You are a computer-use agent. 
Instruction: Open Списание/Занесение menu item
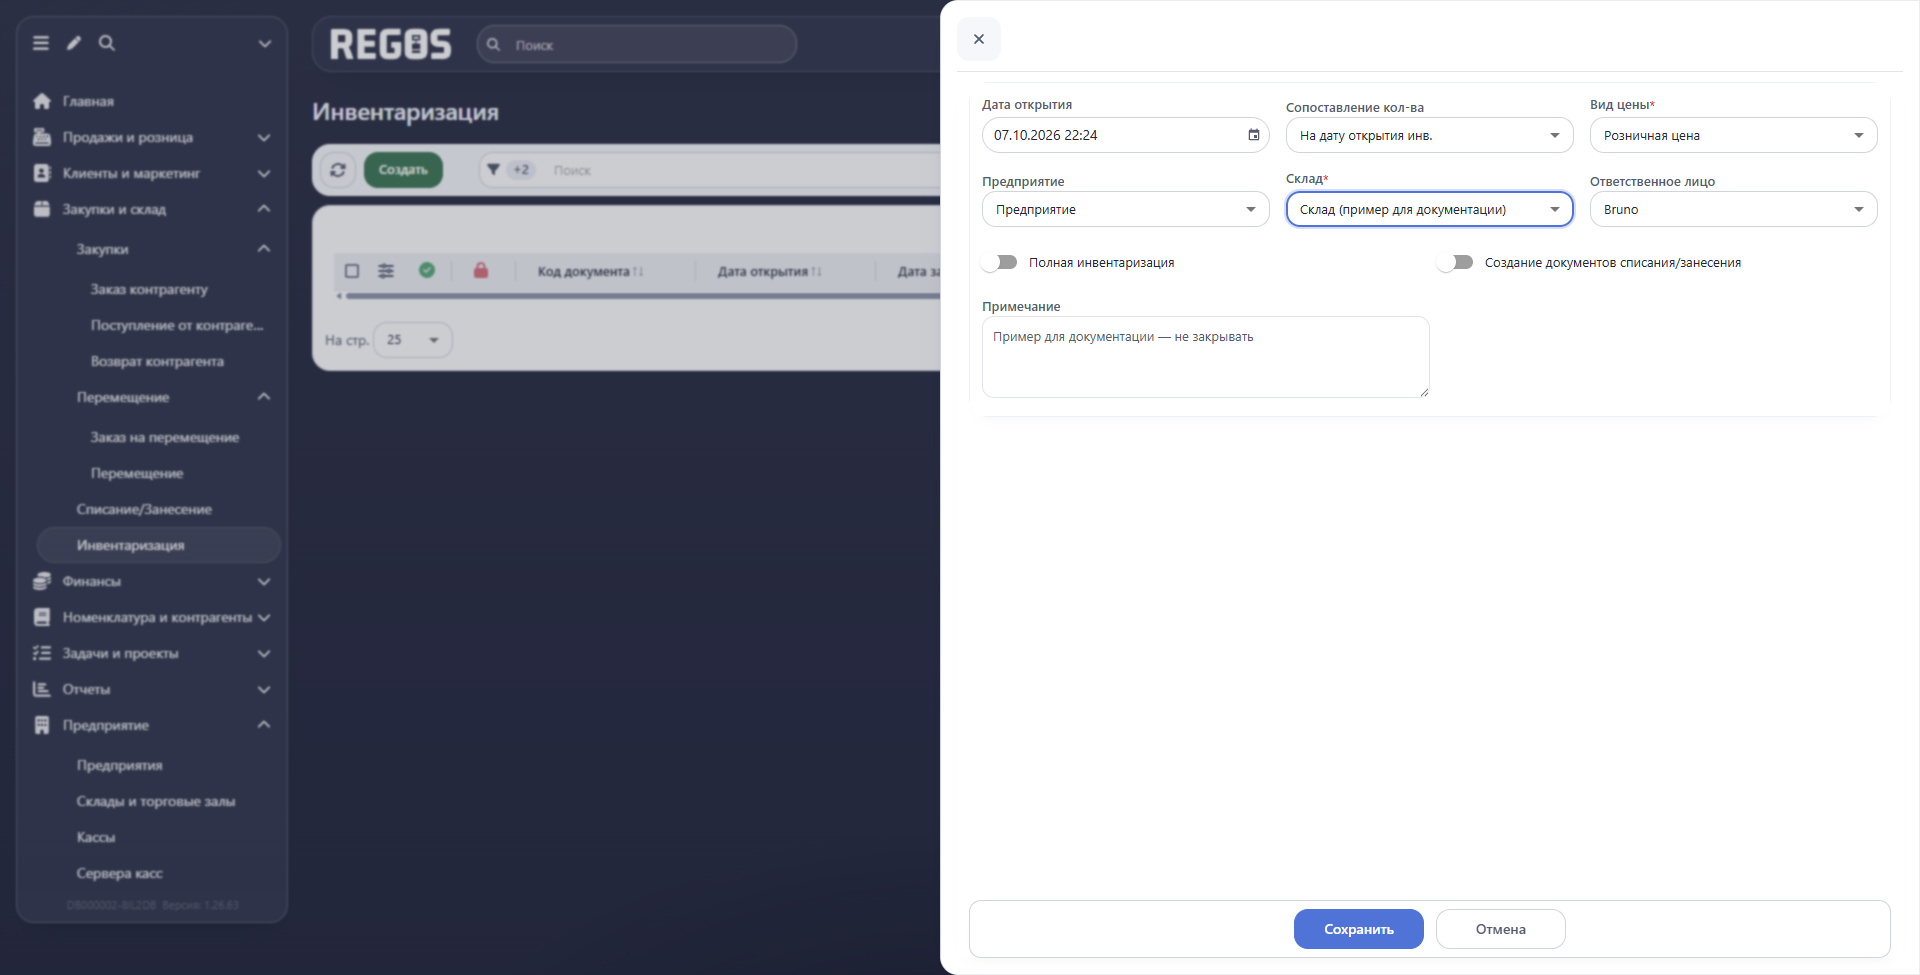[144, 509]
